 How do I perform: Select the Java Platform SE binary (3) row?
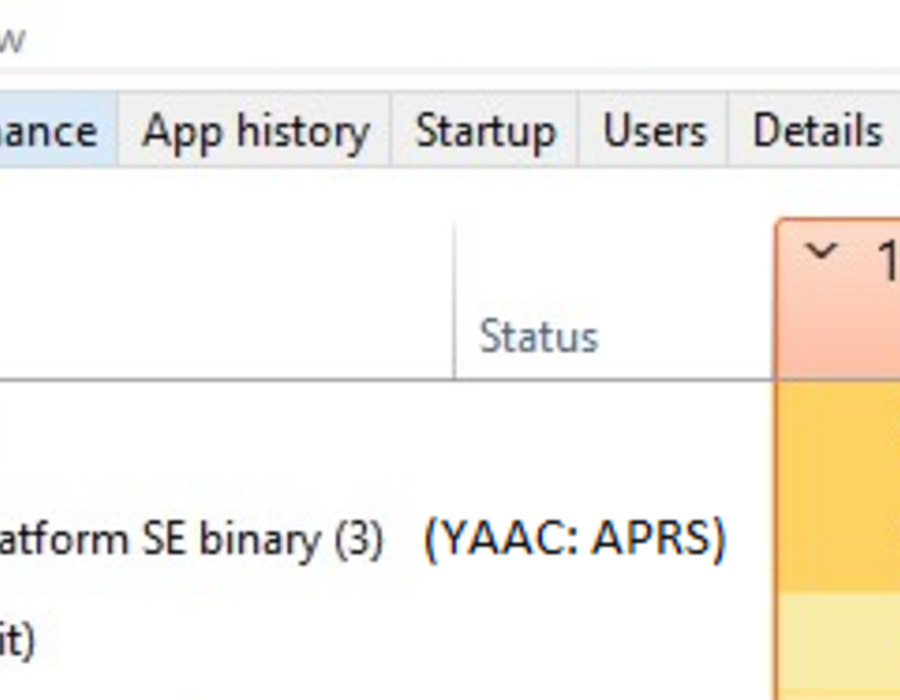386,539
